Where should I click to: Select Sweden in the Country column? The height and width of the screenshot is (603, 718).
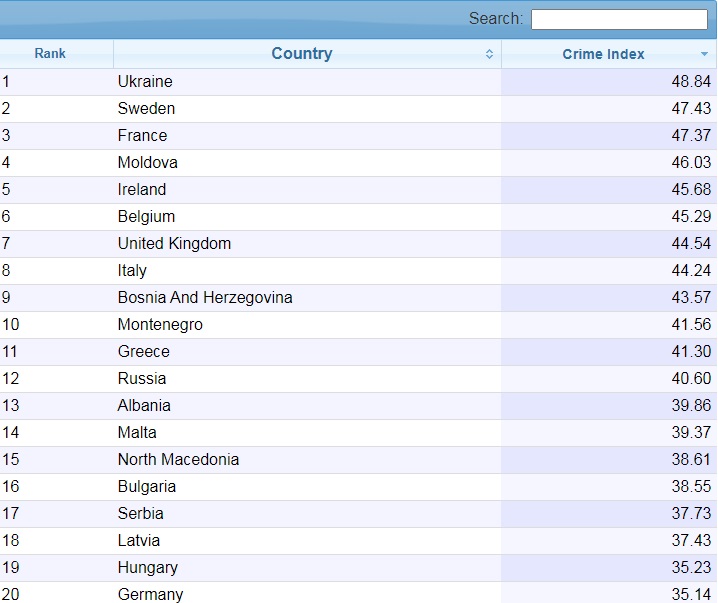[x=146, y=109]
